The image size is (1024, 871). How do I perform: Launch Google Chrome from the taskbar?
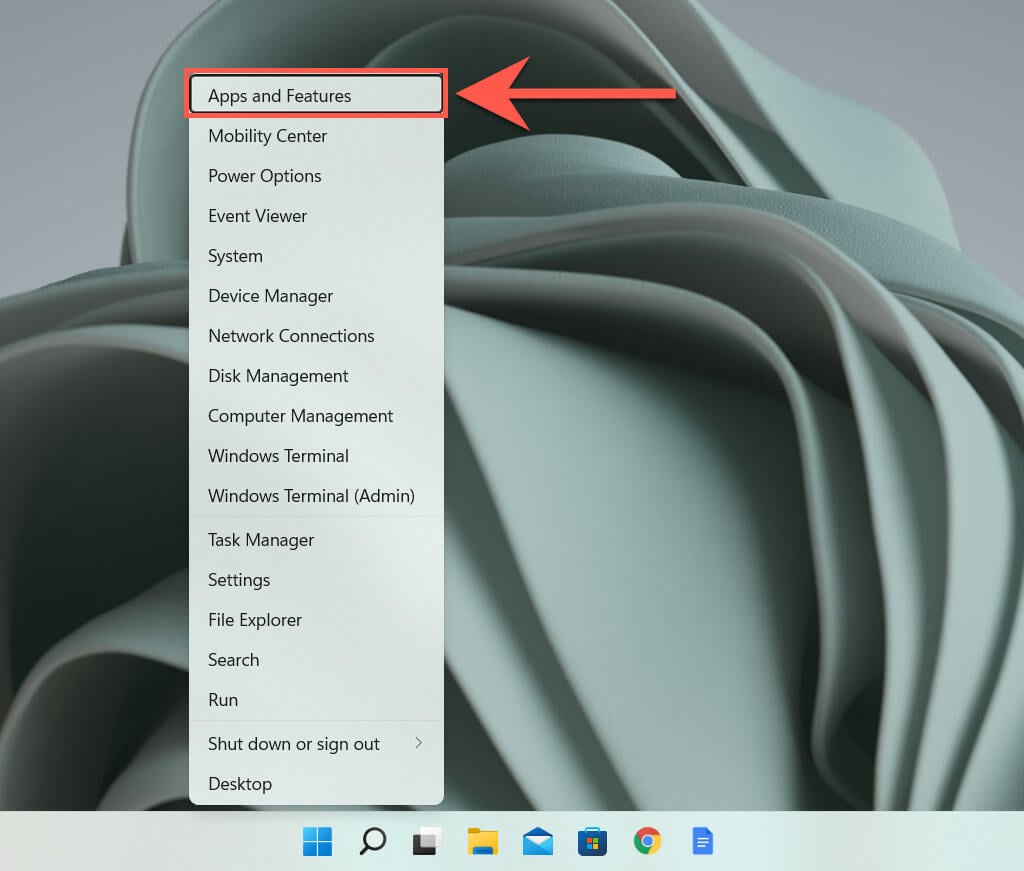(648, 842)
